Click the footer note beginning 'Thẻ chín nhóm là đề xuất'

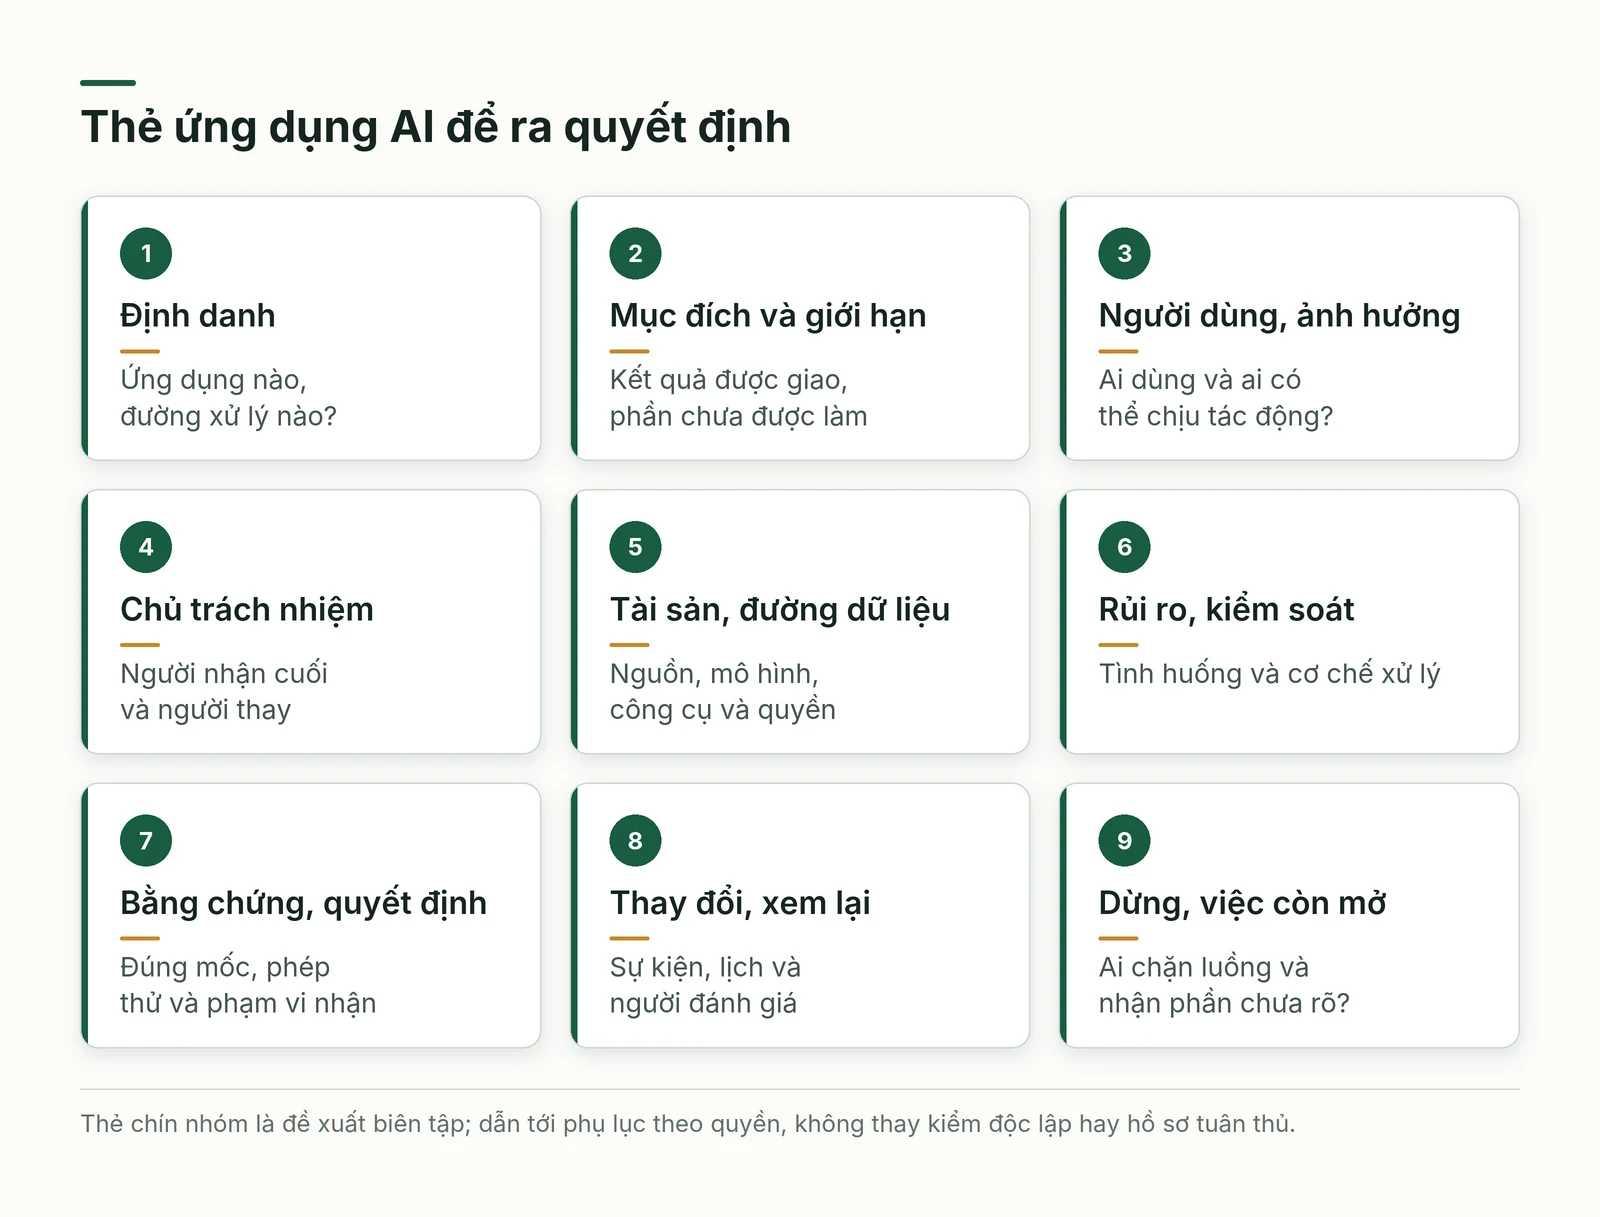688,1124
